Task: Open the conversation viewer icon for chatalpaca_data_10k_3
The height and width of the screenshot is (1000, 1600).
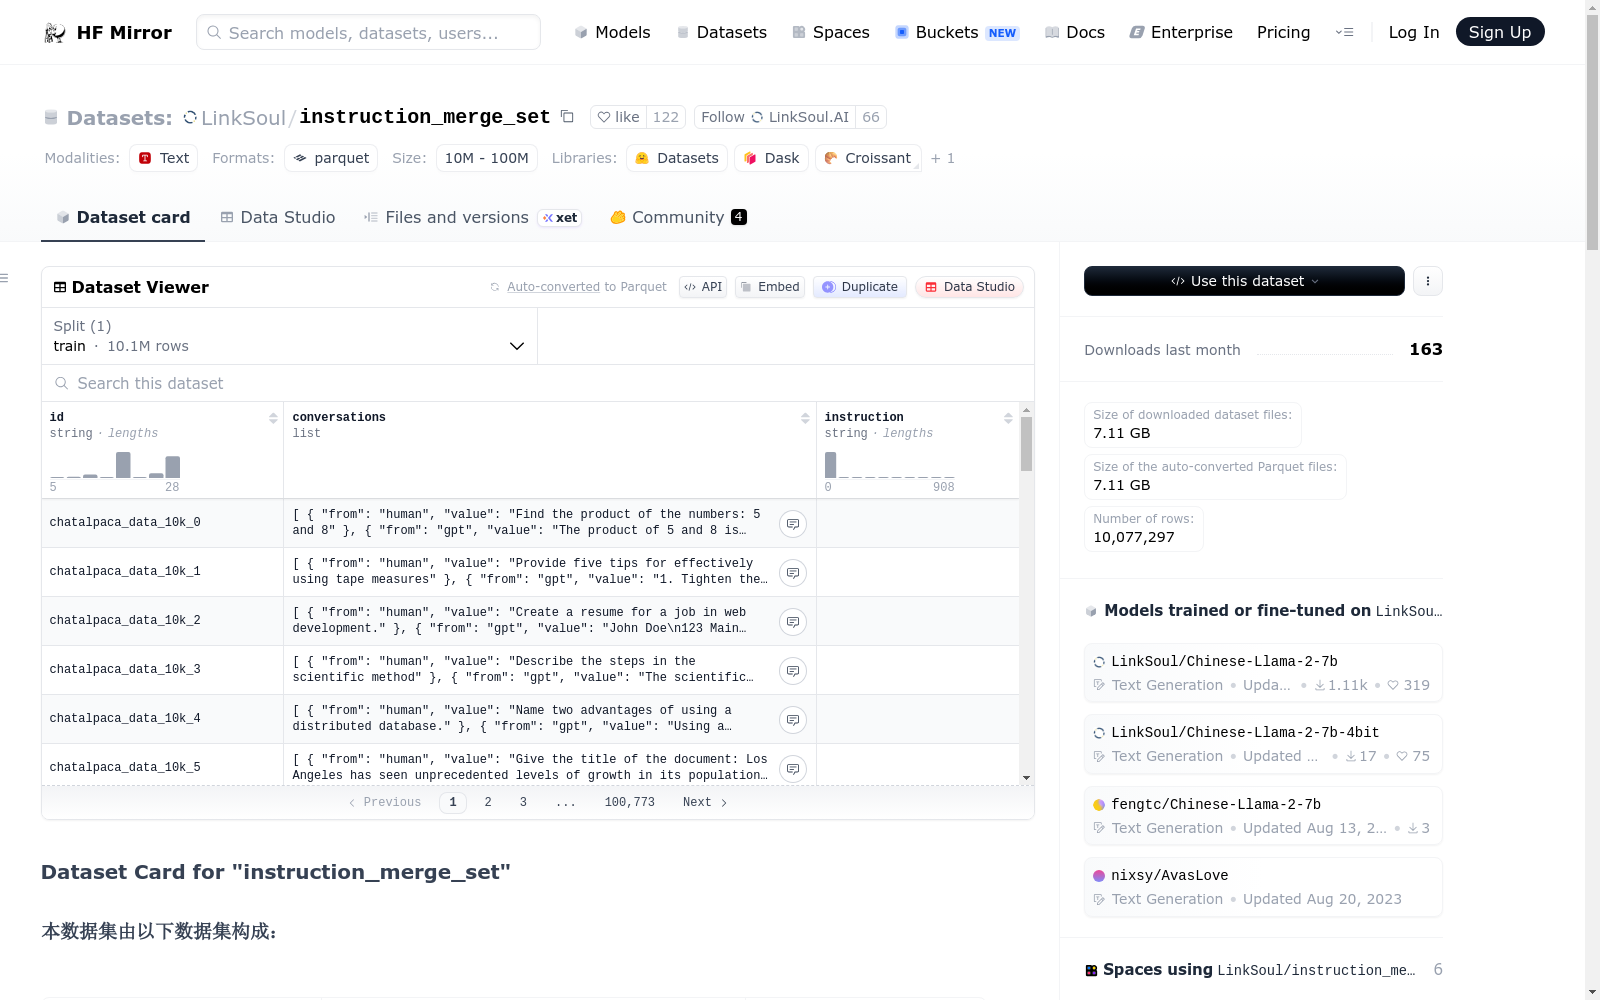Action: (x=793, y=671)
